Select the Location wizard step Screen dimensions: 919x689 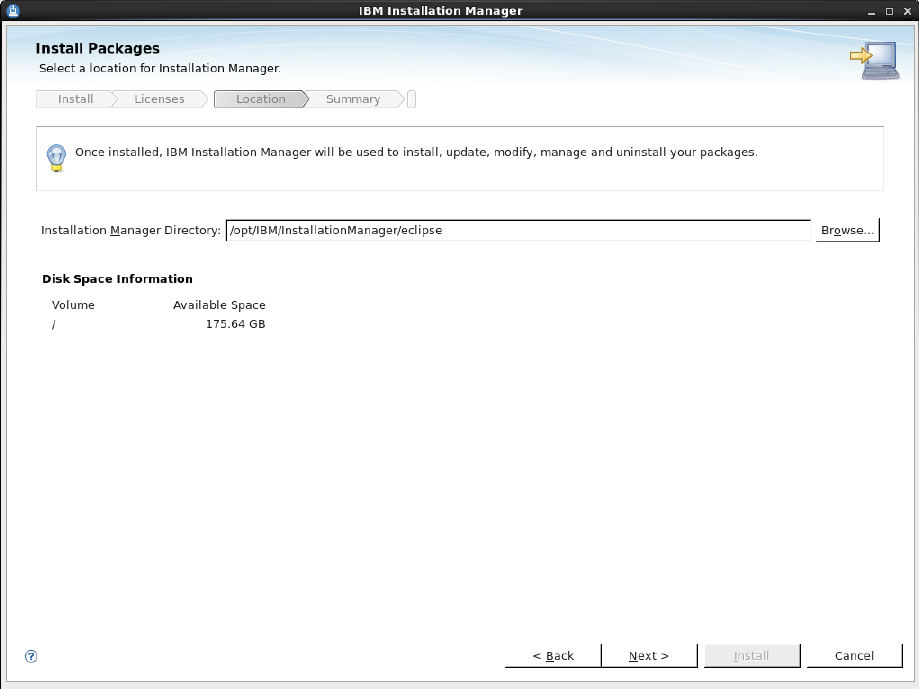260,99
